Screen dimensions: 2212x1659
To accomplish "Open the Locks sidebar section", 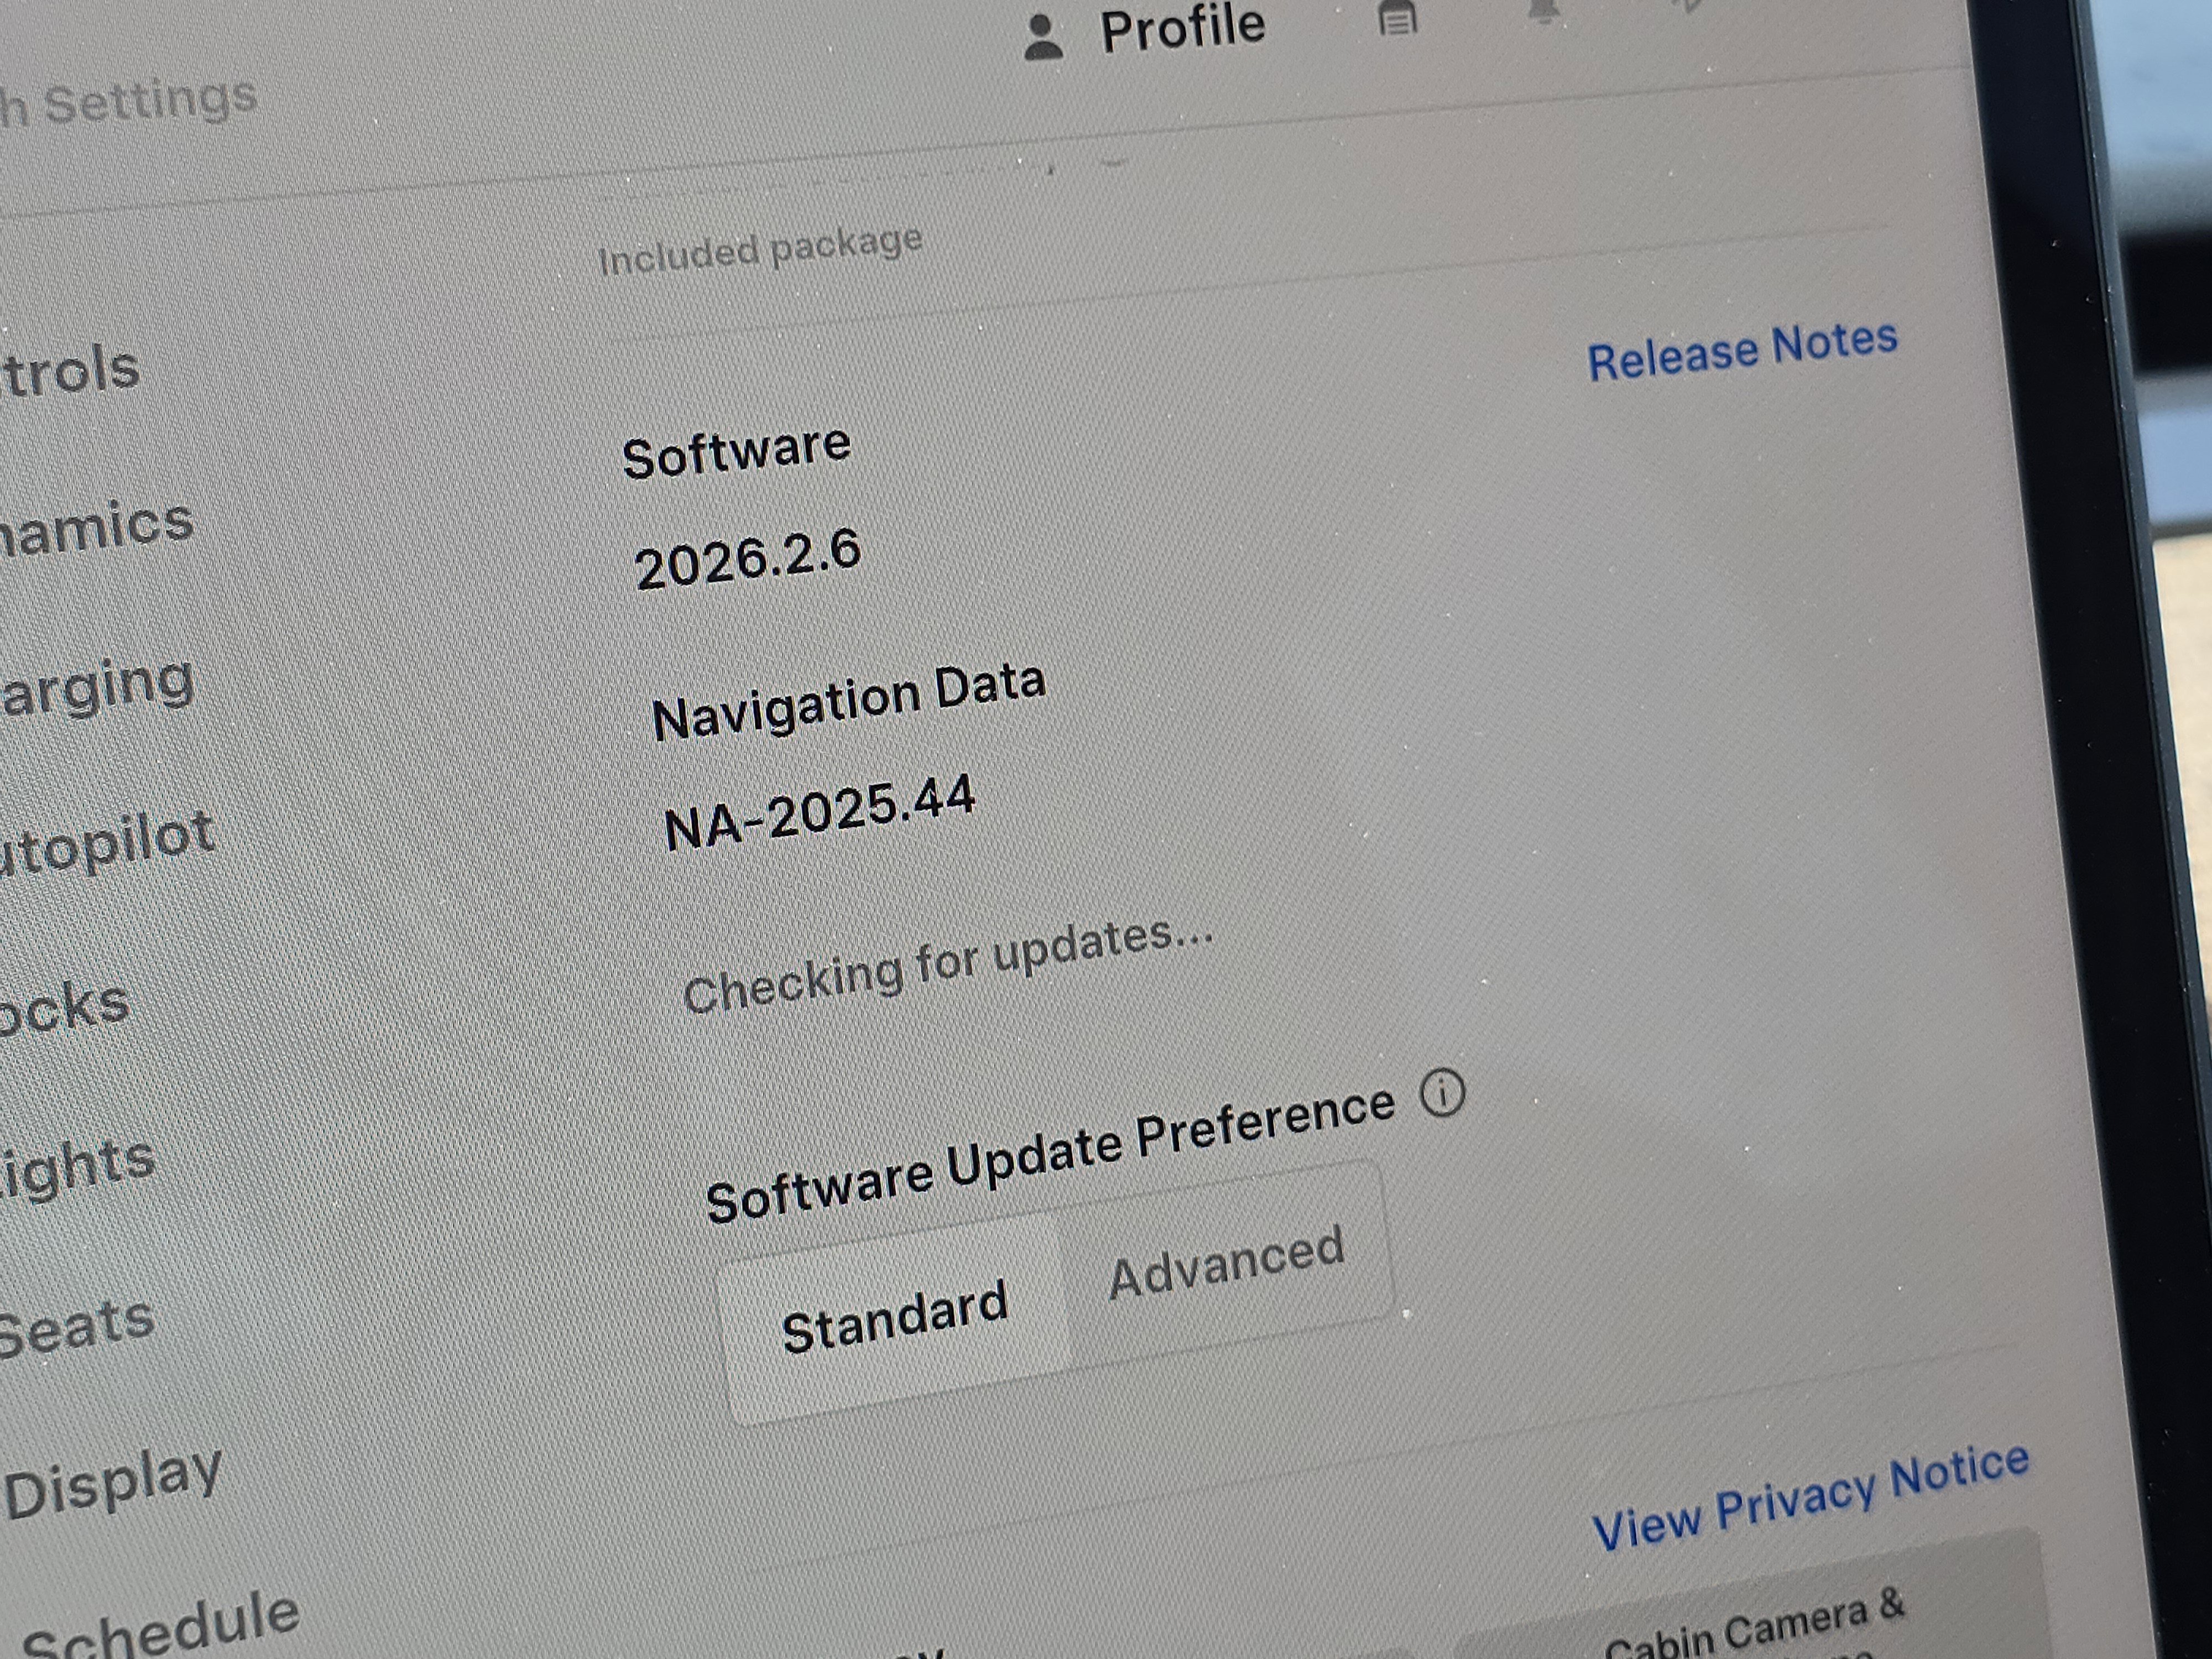I will [x=65, y=1007].
